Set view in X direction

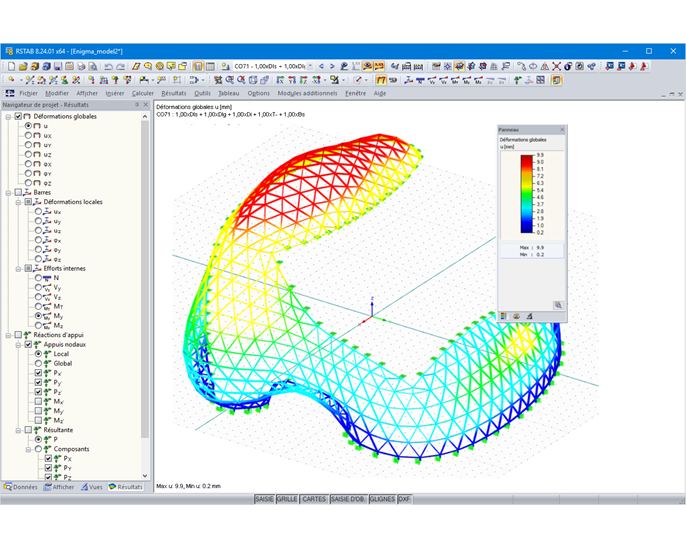pos(280,80)
